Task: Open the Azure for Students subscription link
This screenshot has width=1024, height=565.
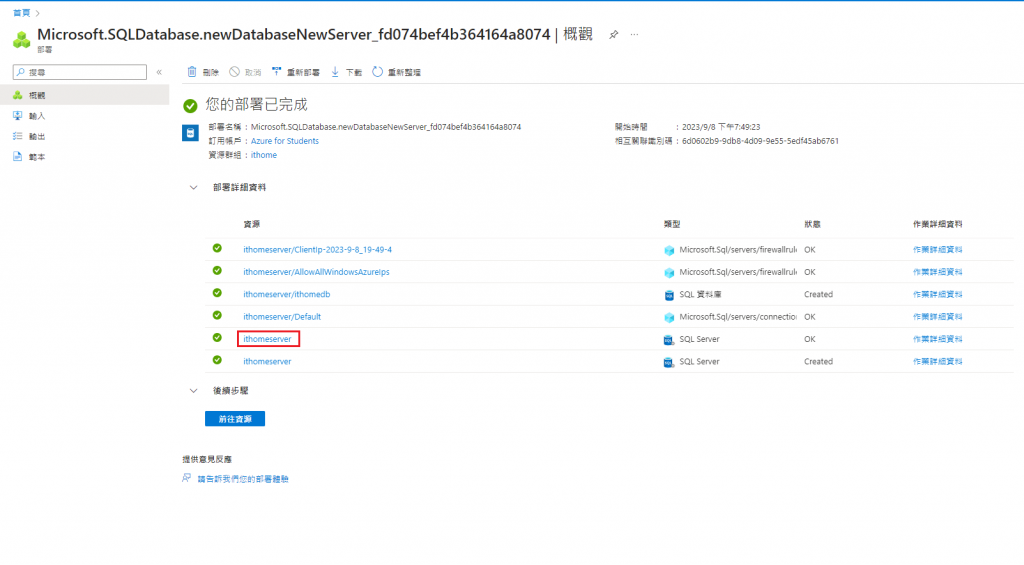Action: [285, 140]
